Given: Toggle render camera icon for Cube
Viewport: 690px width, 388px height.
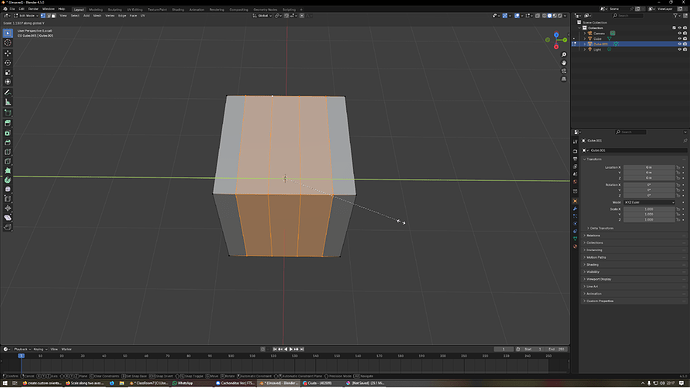Looking at the screenshot, I should point(685,39).
